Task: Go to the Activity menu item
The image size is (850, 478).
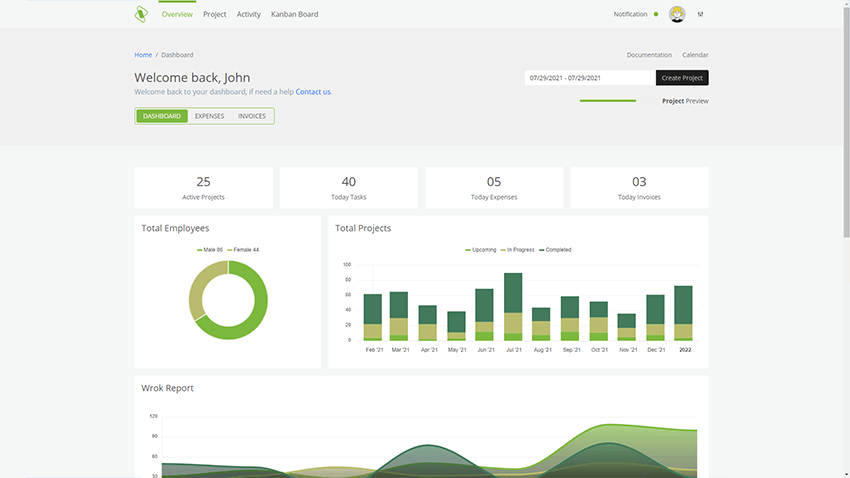Action: pos(248,15)
